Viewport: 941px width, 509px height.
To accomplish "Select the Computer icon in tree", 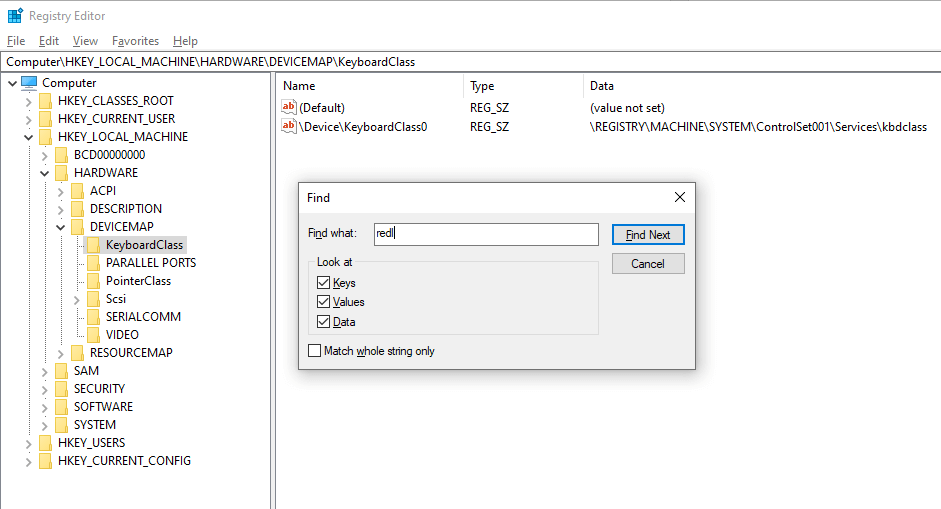I will (29, 83).
